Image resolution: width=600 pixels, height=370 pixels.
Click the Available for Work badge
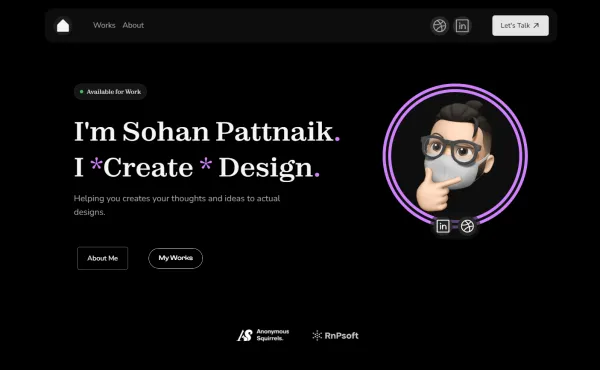click(x=110, y=92)
